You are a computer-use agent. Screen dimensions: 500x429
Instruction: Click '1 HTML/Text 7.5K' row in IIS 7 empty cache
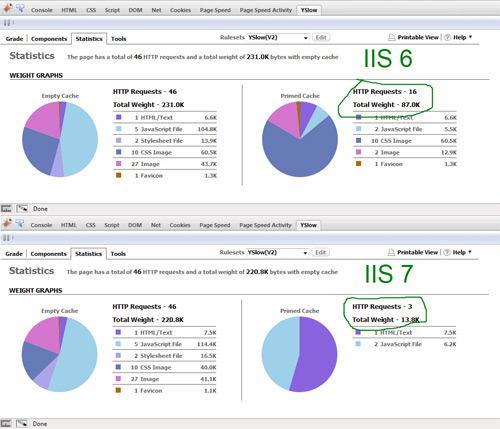coord(164,332)
